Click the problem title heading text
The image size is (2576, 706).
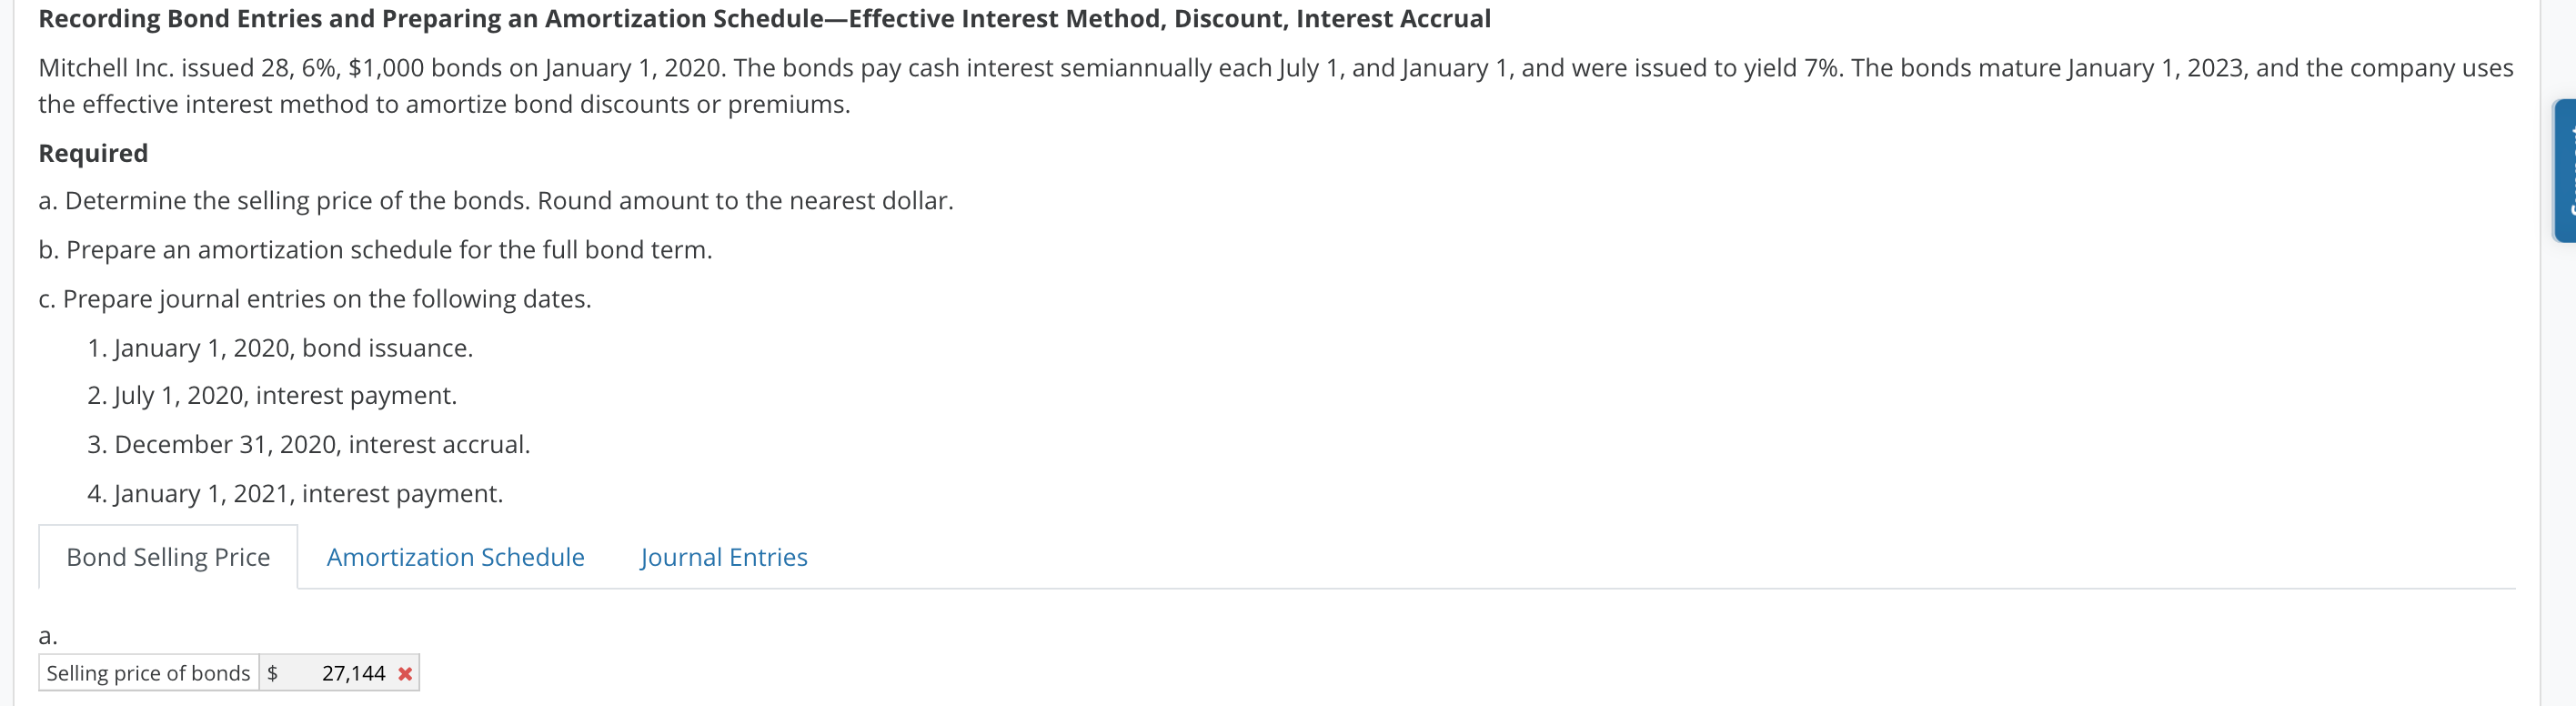point(763,18)
